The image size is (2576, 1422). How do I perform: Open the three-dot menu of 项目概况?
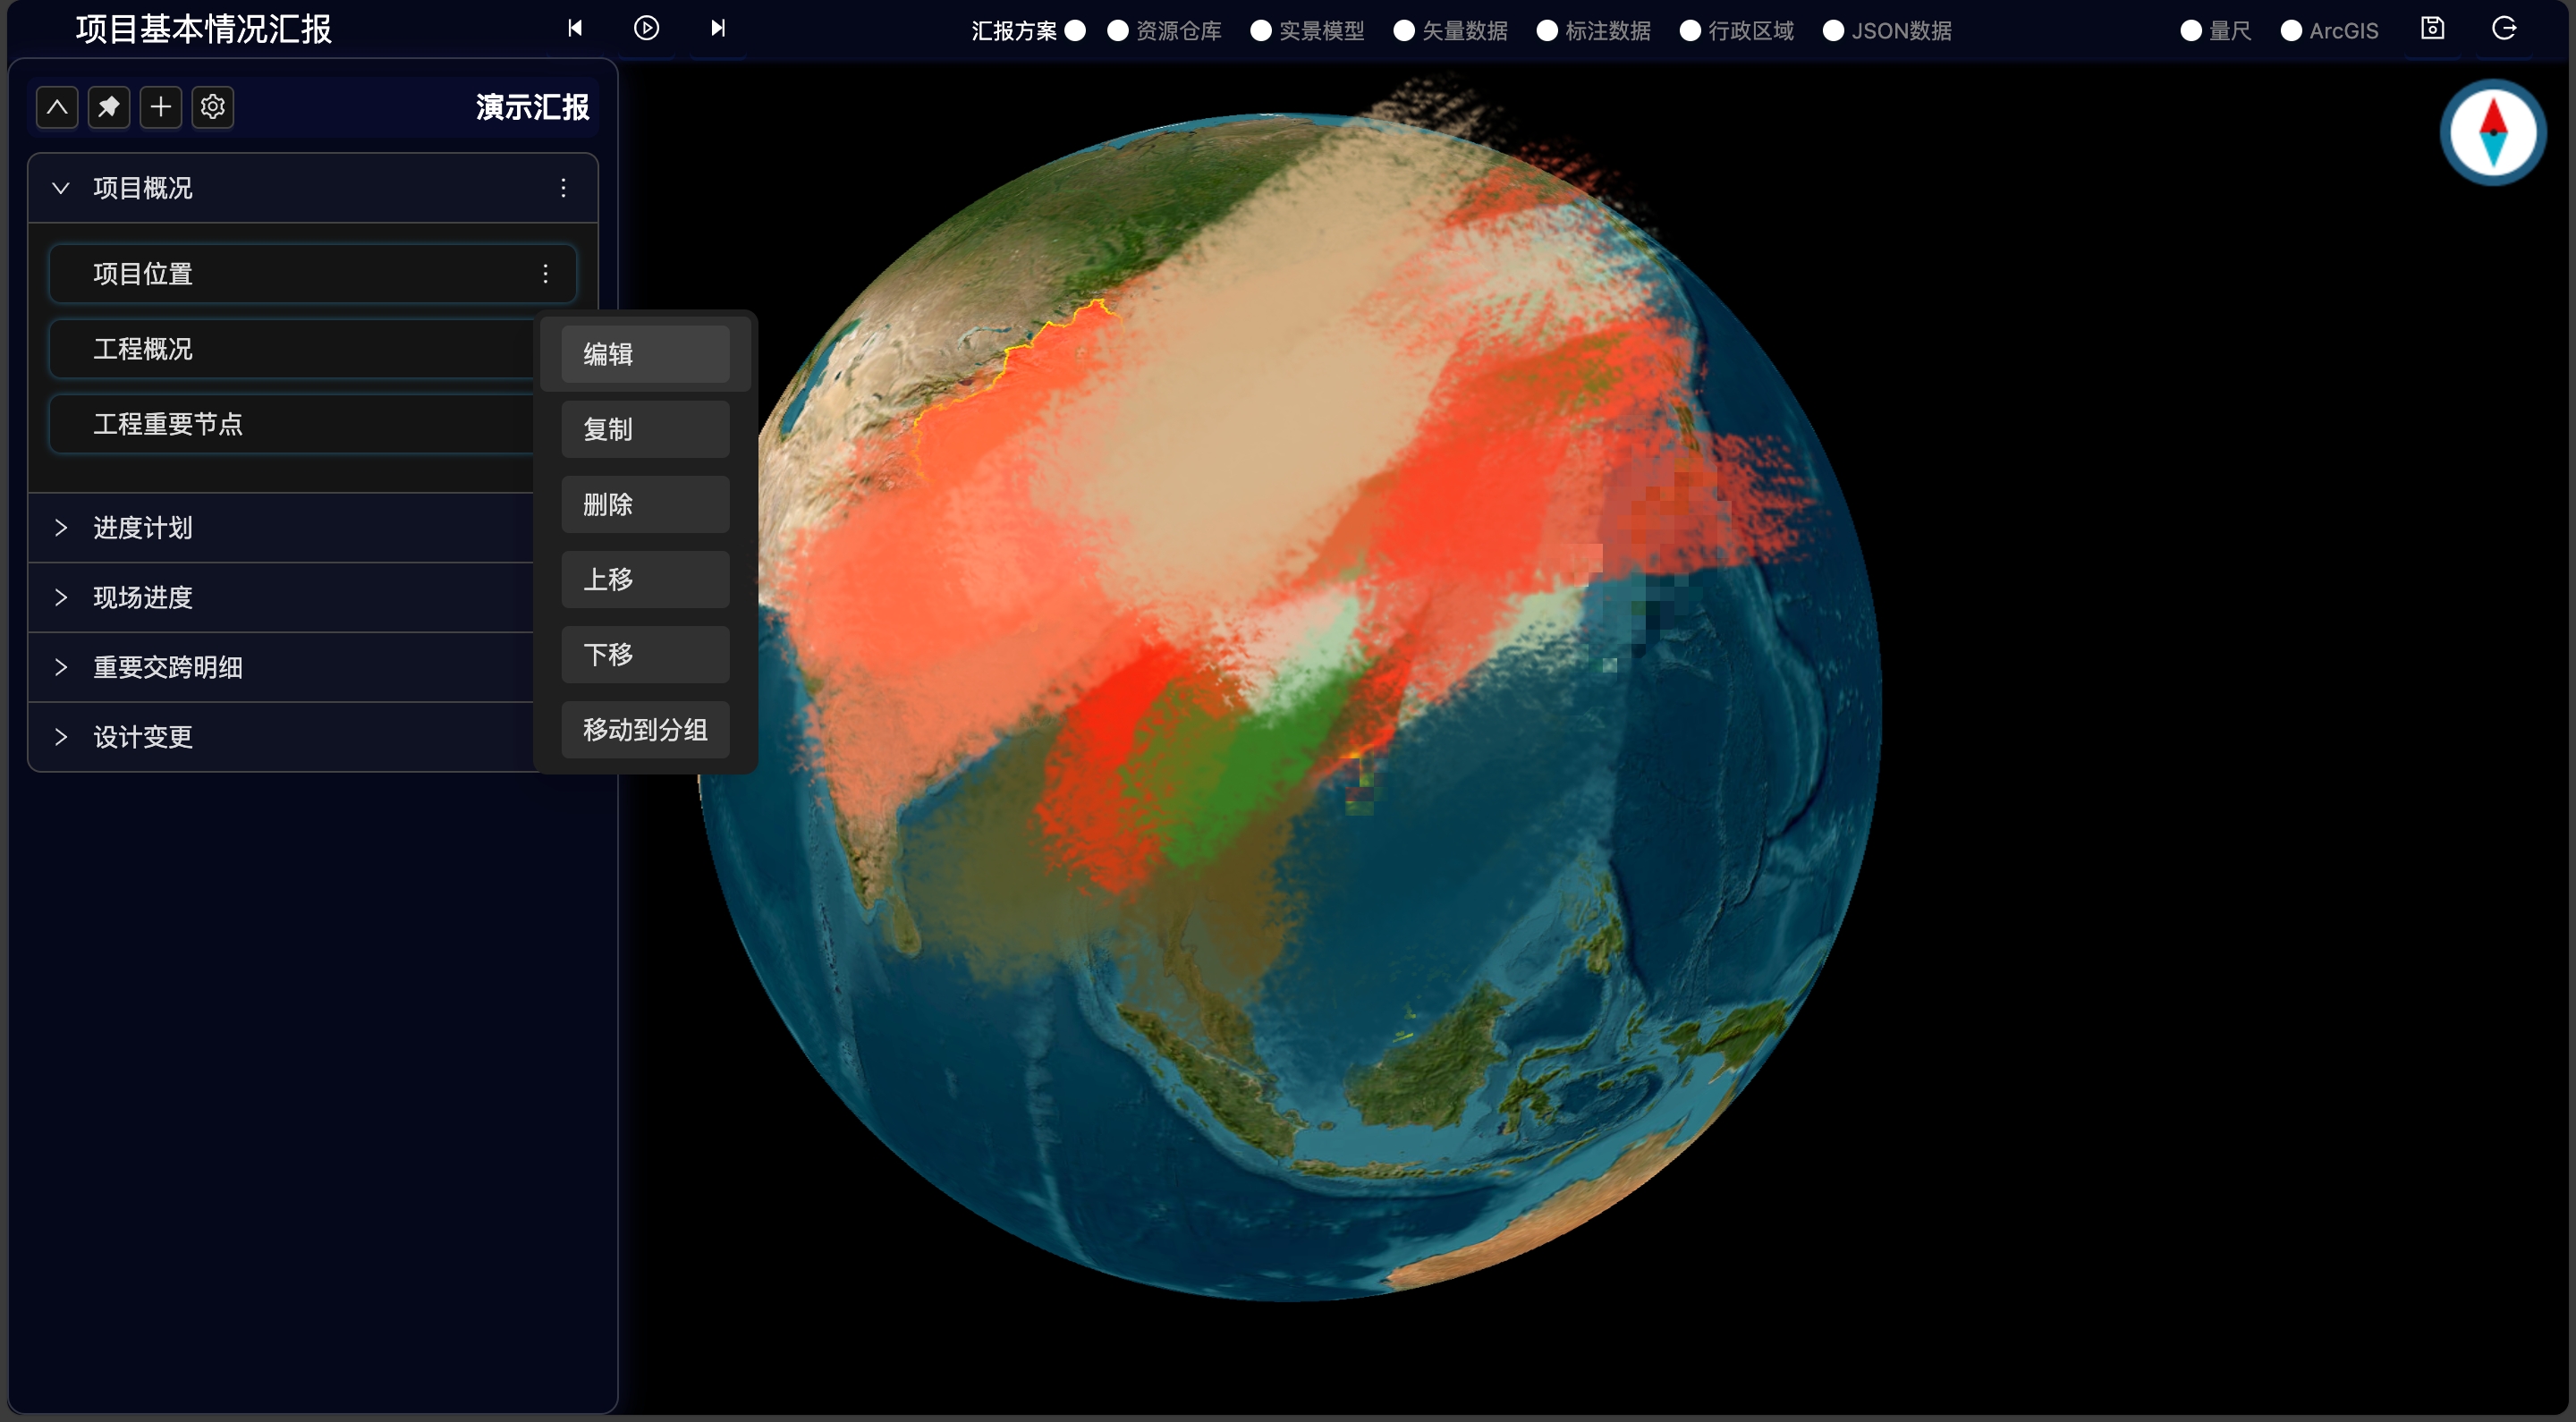click(563, 188)
